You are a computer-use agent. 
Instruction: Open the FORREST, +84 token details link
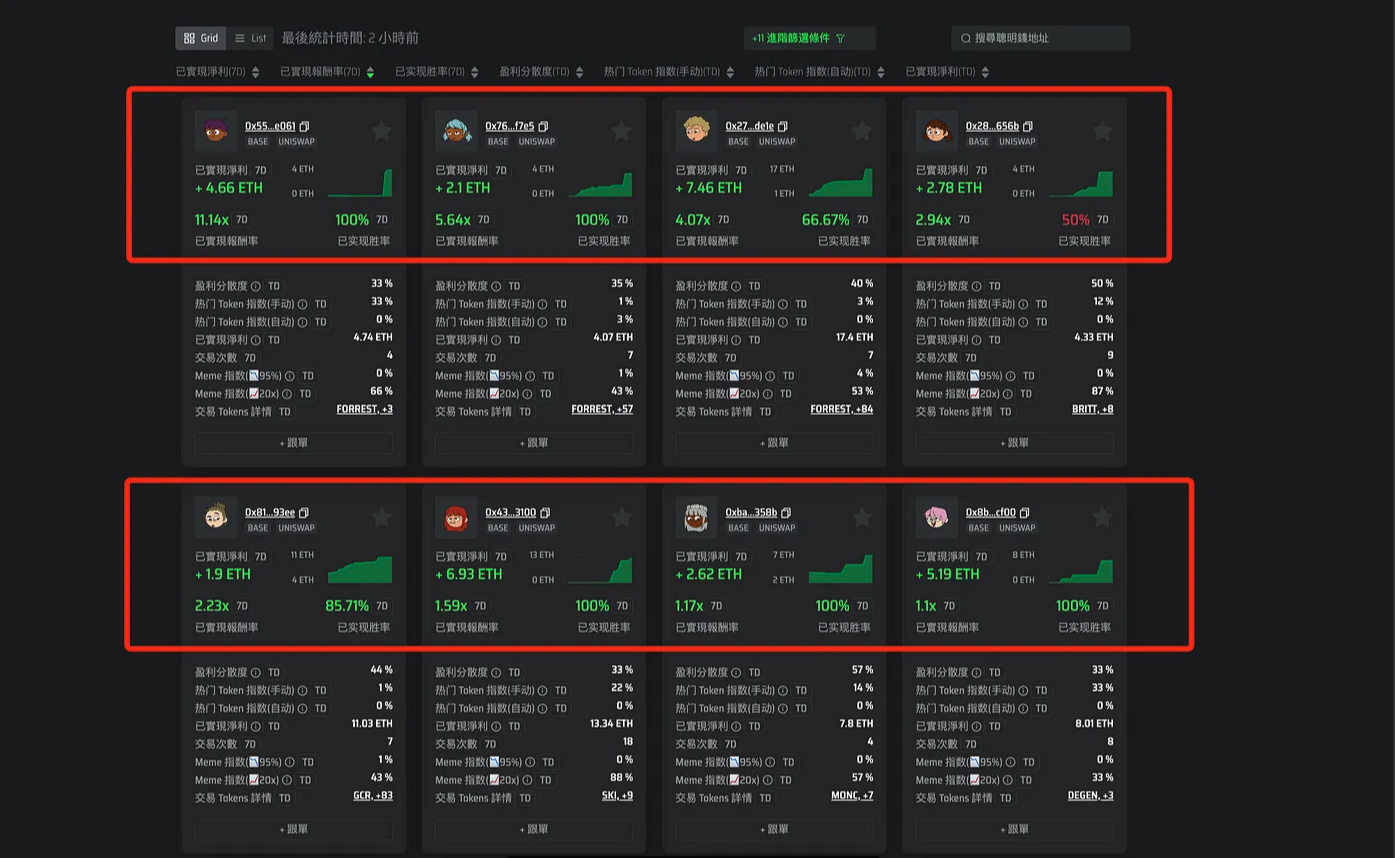(x=841, y=410)
